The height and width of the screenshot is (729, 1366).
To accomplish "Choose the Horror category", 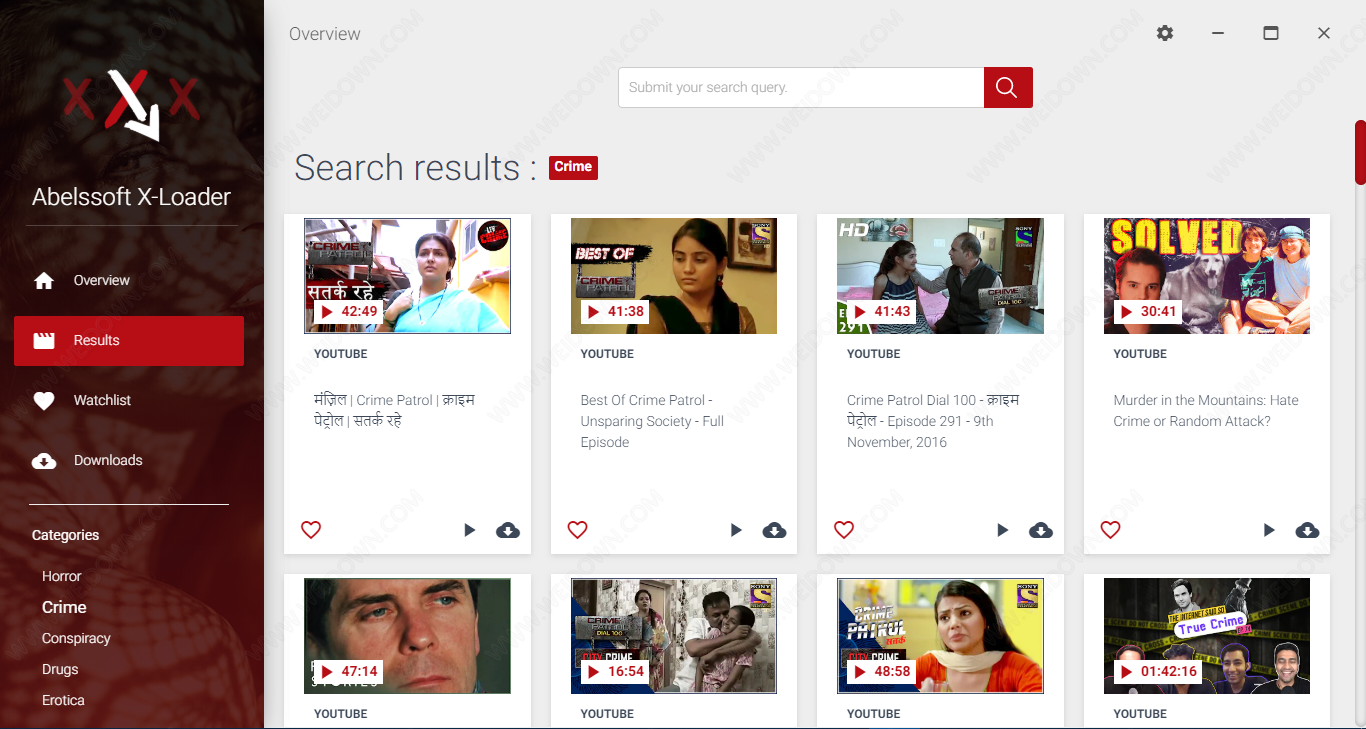I will (62, 577).
